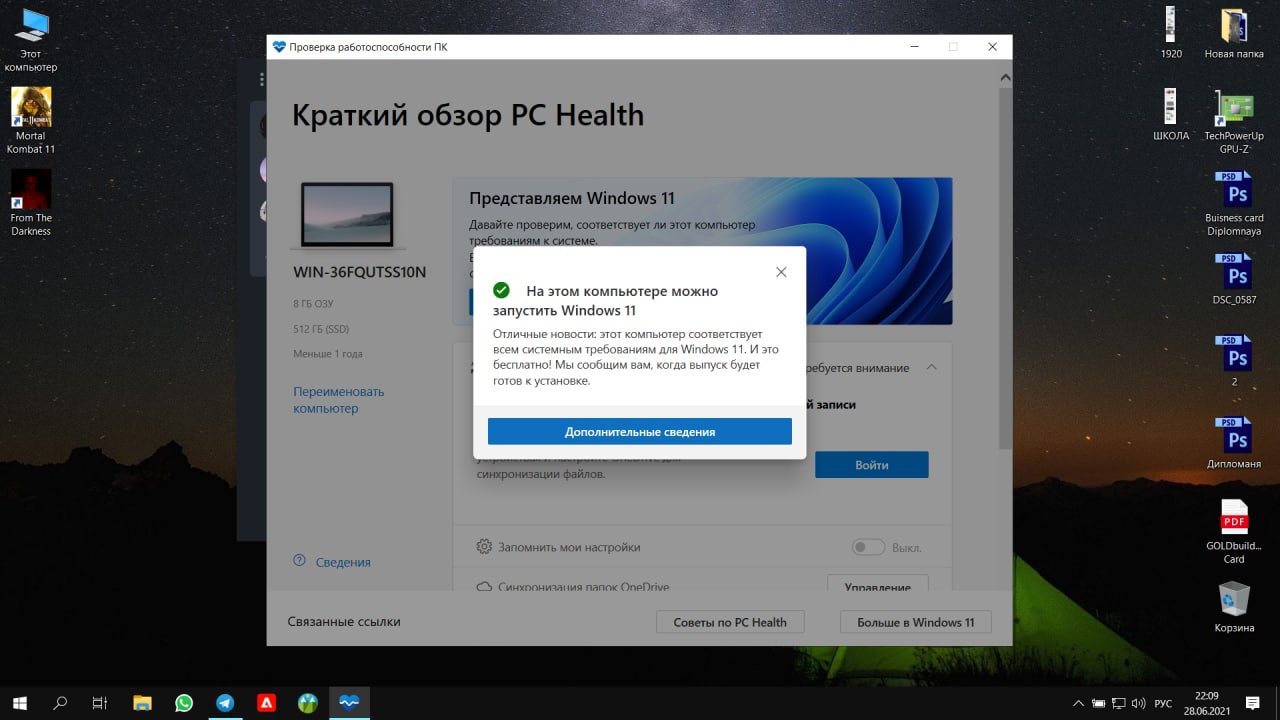This screenshot has height=720, width=1280.
Task: Select the TechPowerUp GPU-Z desktop shortcut
Action: [1234, 121]
